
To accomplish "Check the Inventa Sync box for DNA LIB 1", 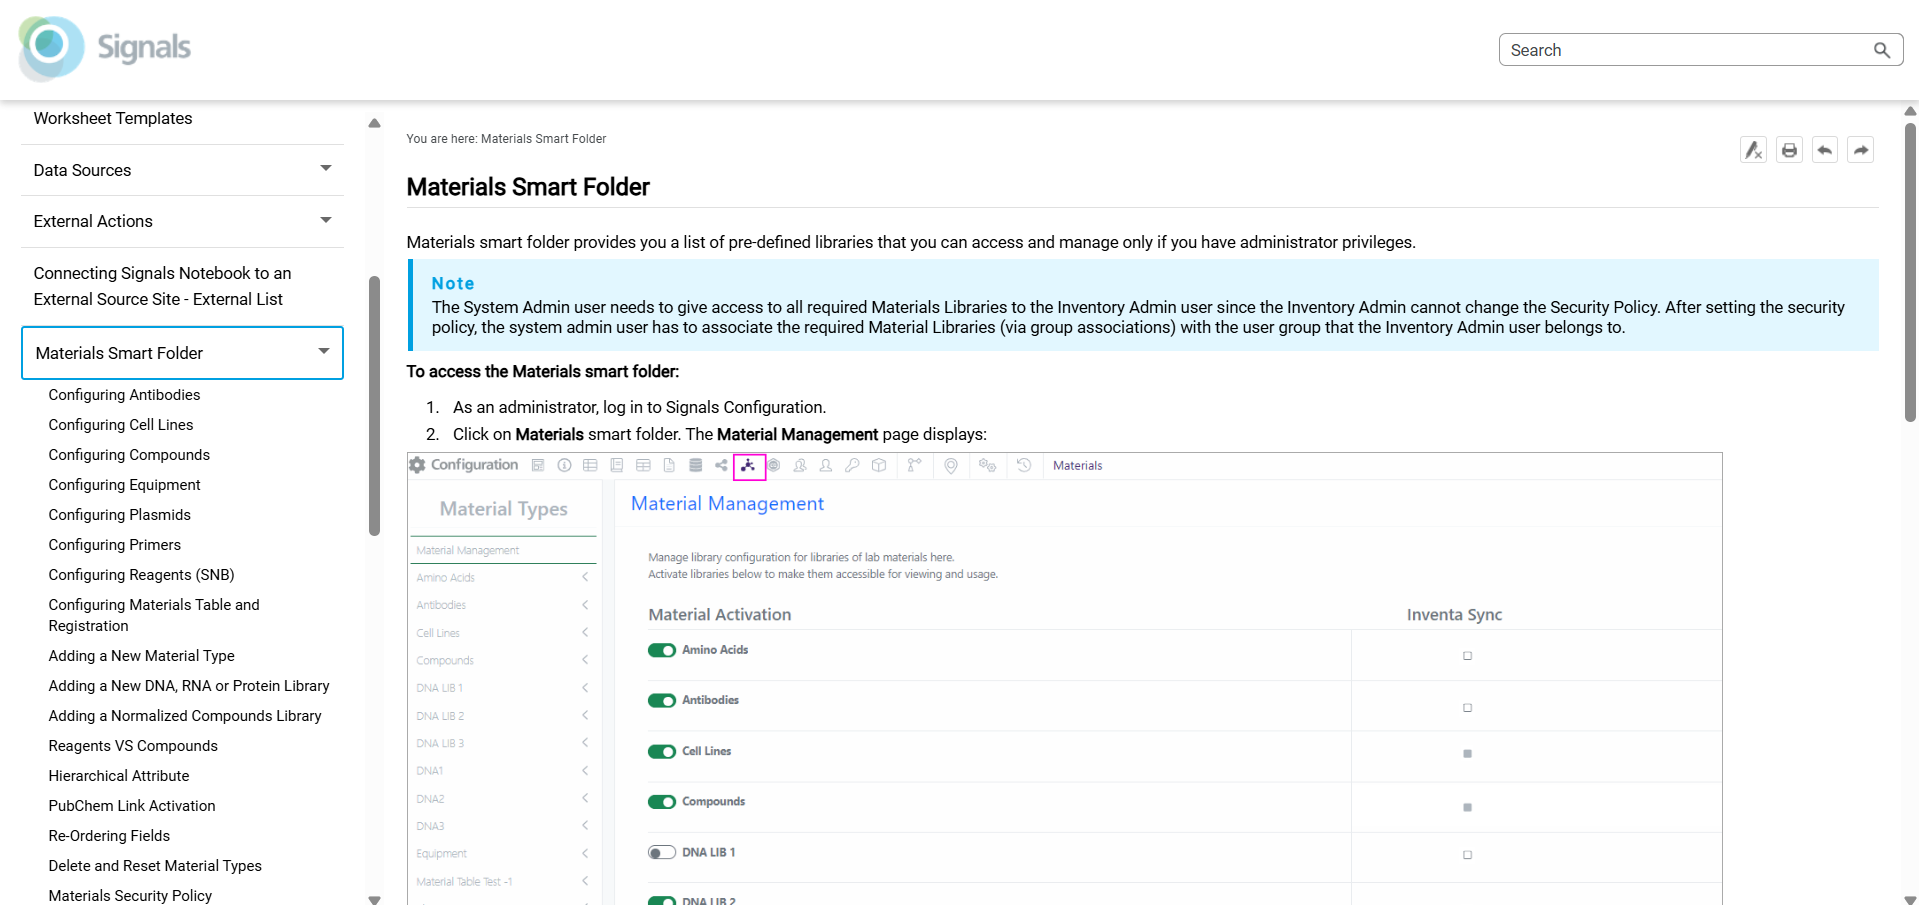I will click(x=1468, y=855).
